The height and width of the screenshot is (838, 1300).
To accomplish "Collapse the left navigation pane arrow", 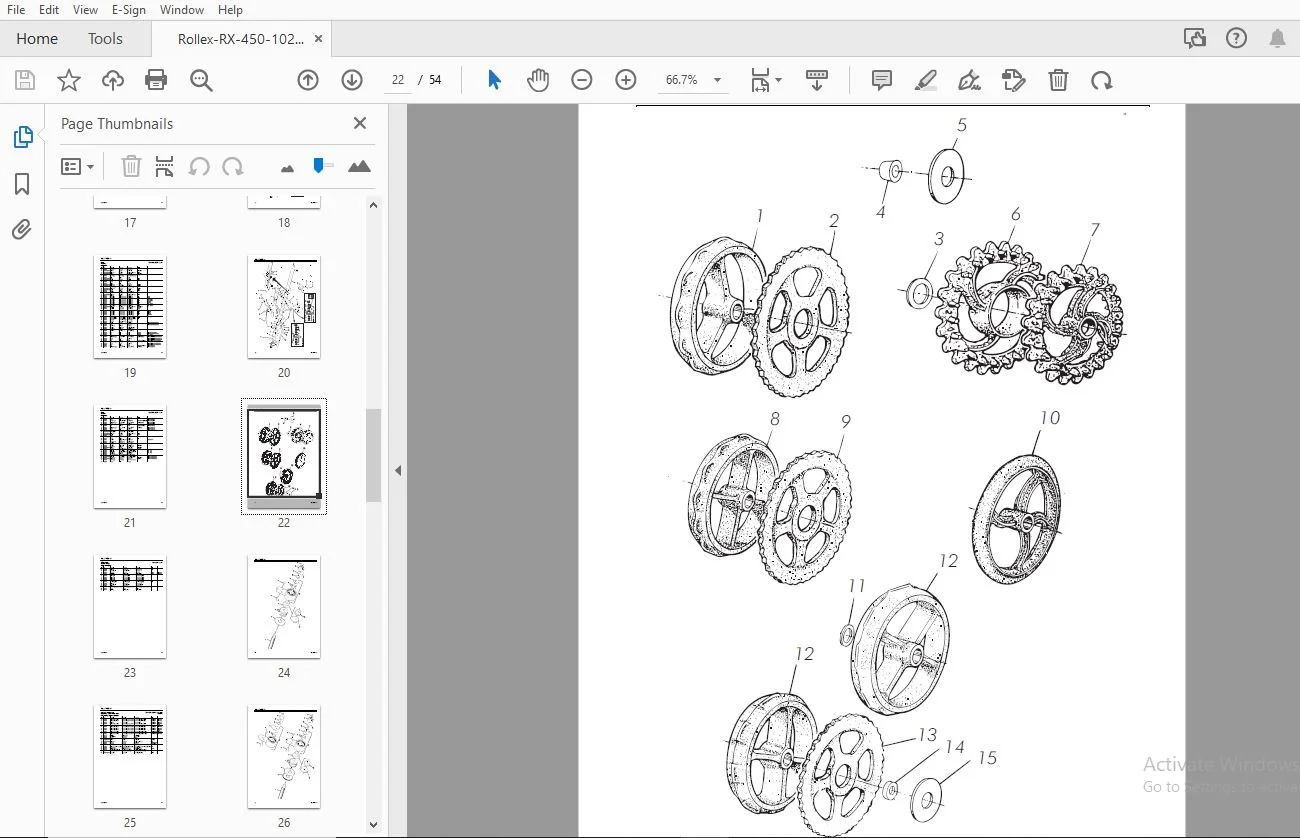I will (398, 470).
